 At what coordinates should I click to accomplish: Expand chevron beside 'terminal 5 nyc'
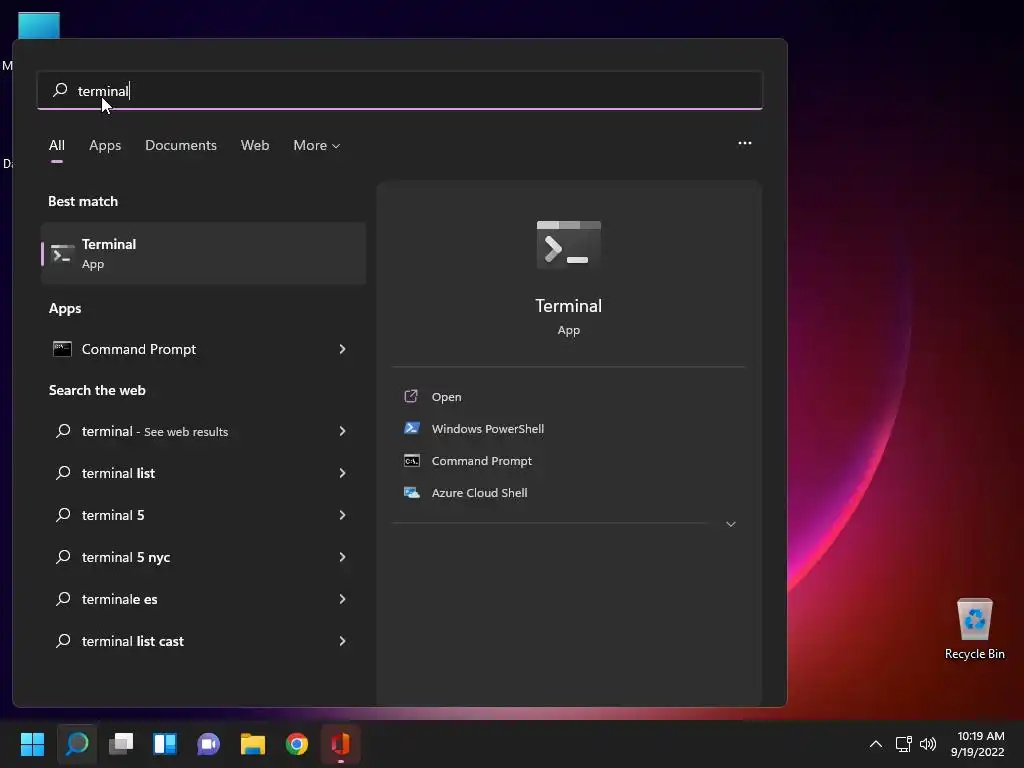[x=342, y=557]
